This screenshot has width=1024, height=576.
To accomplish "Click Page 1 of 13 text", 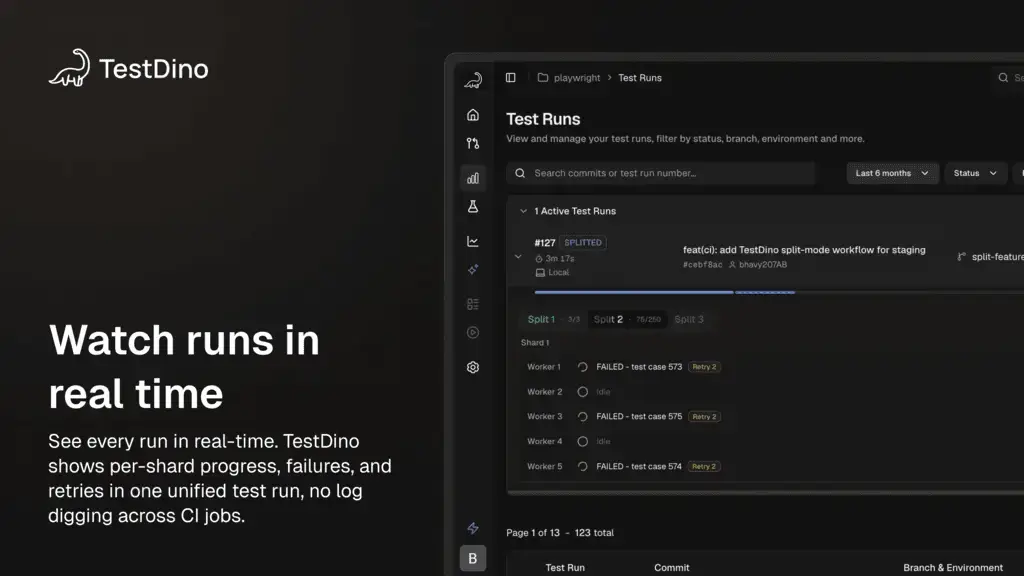I will [533, 533].
